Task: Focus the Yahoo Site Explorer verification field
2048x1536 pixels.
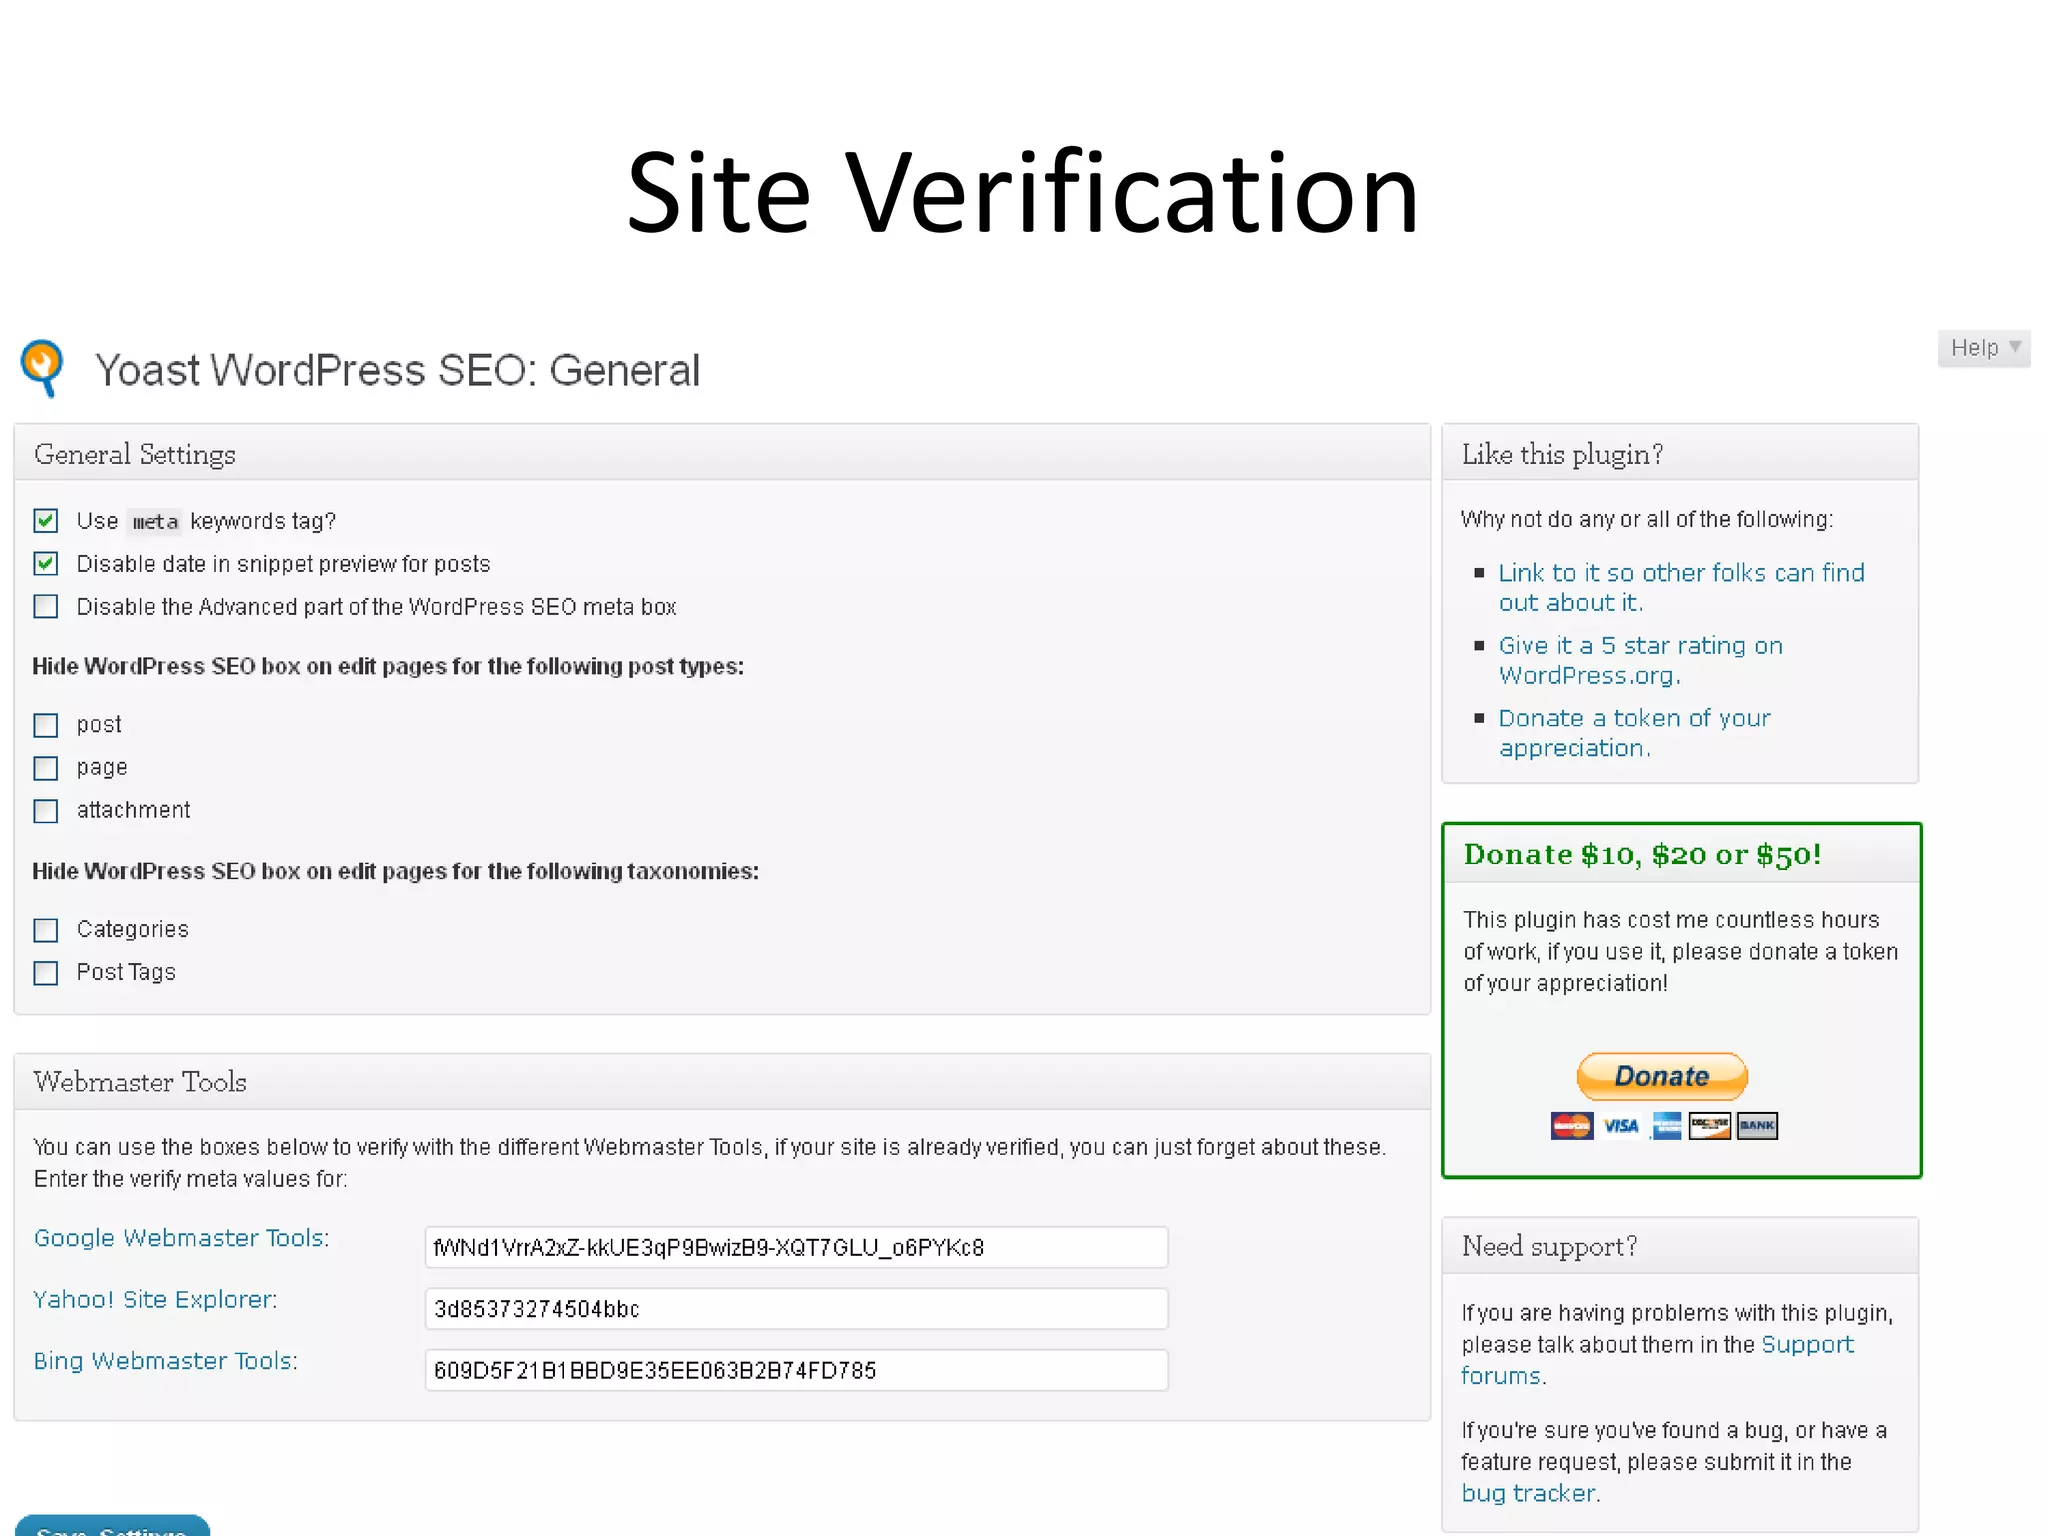Action: 796,1309
